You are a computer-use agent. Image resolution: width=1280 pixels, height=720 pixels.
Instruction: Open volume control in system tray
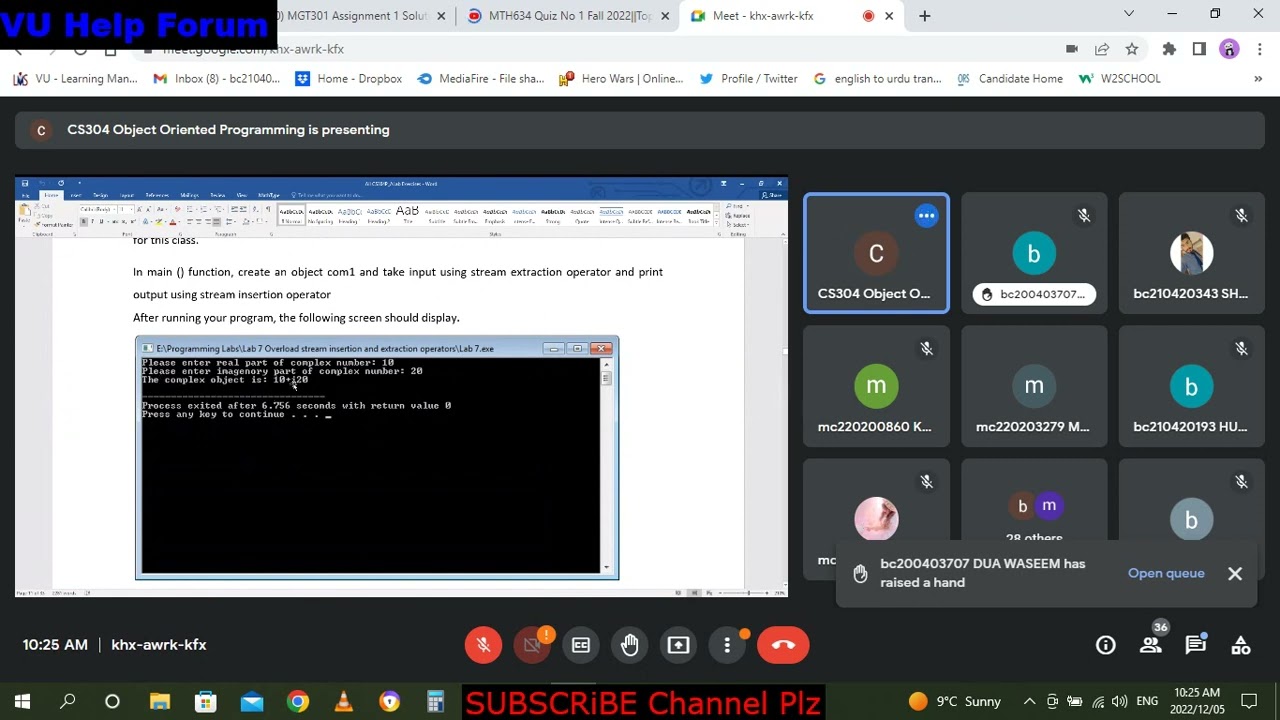tap(1119, 701)
